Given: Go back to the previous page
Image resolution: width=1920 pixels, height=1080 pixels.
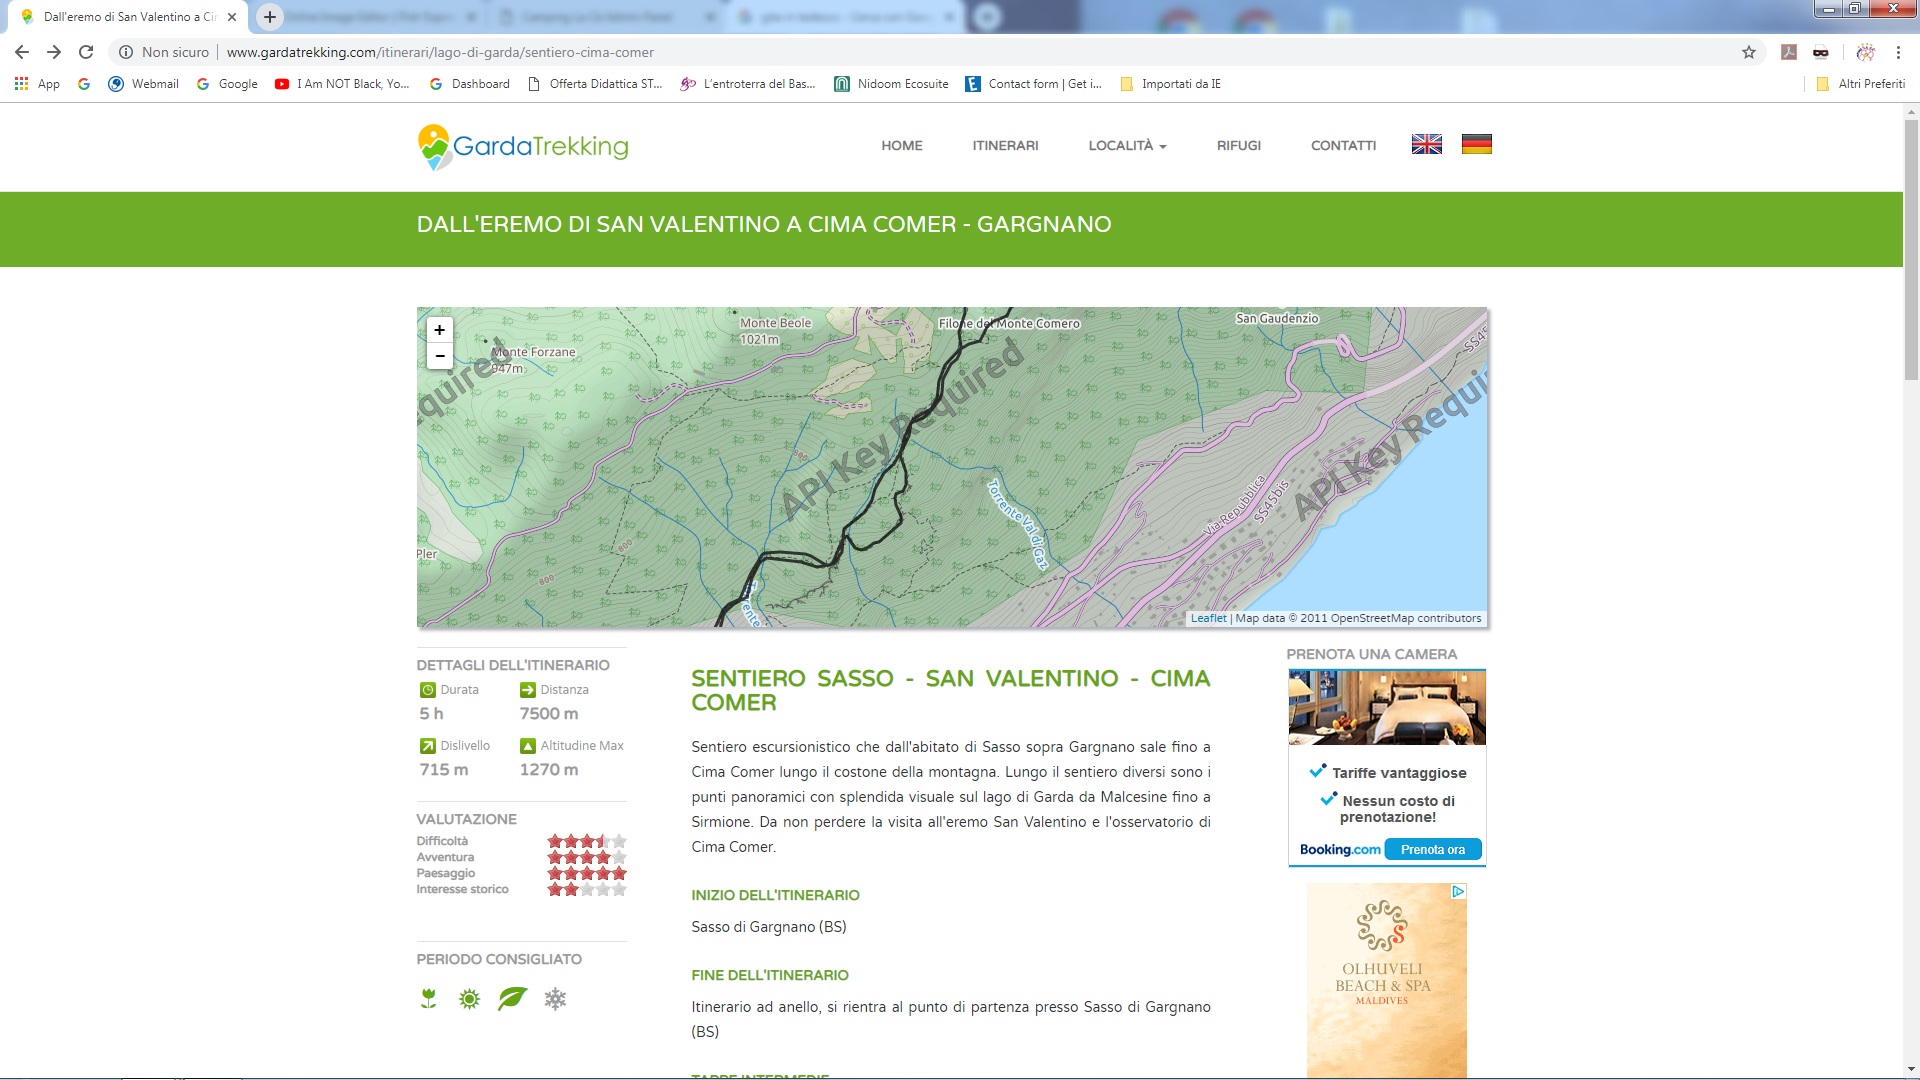Looking at the screenshot, I should point(22,52).
